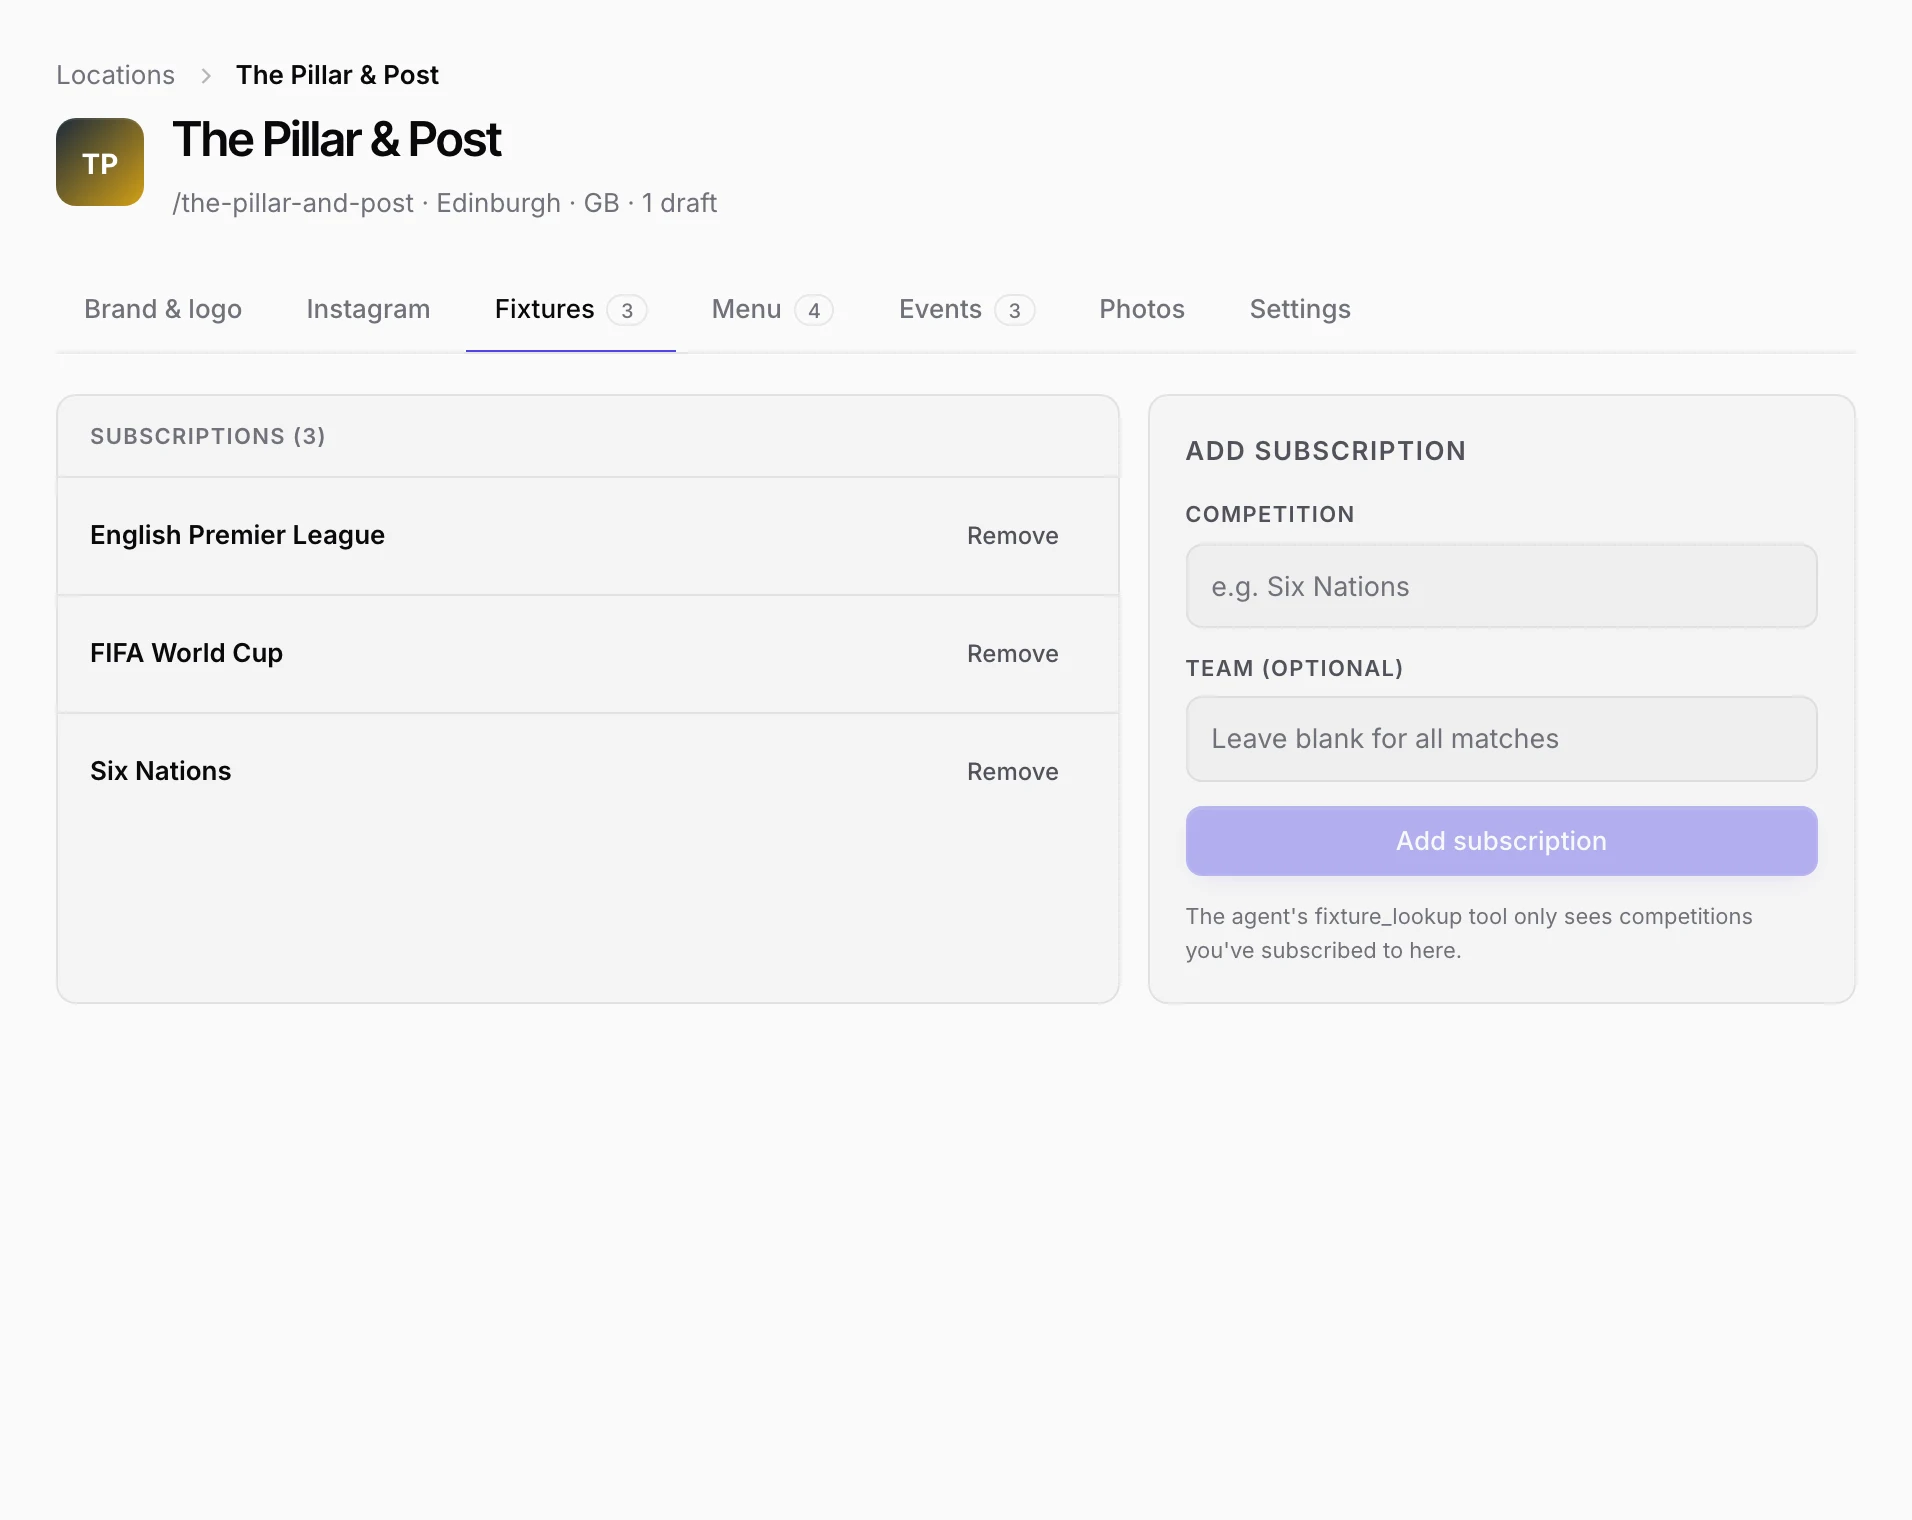Go to the Settings tab
This screenshot has width=1912, height=1520.
pyautogui.click(x=1300, y=309)
